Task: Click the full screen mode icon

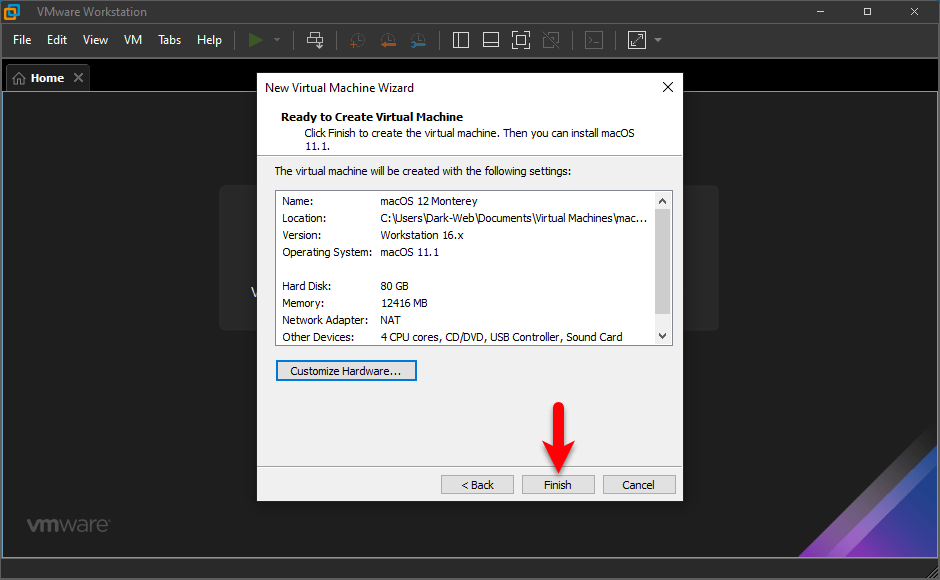Action: pos(521,40)
